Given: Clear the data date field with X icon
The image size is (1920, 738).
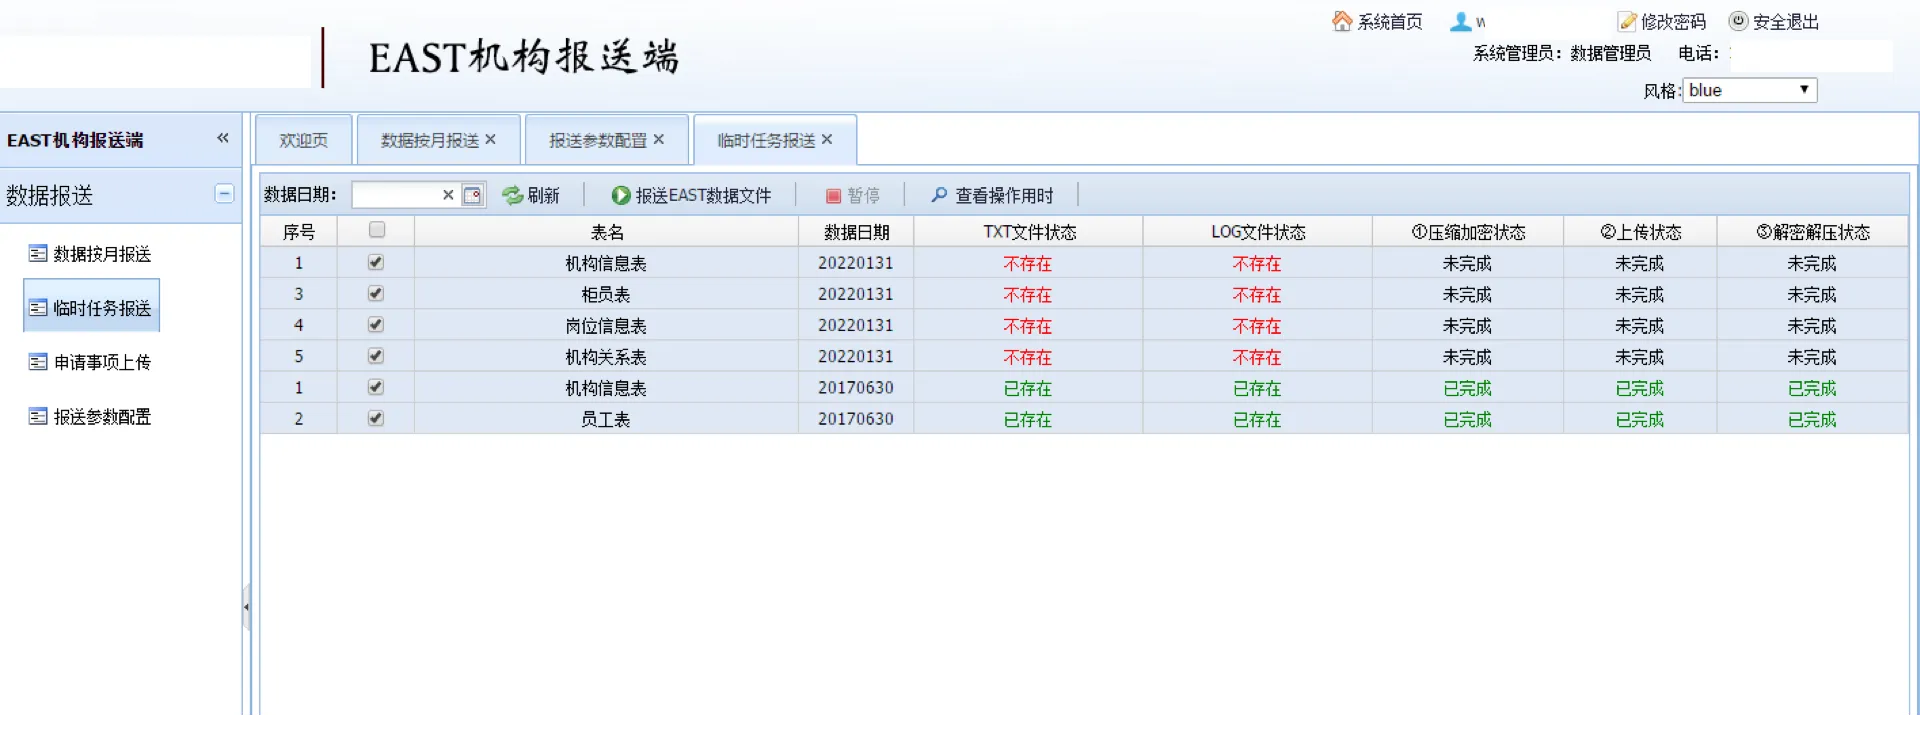Looking at the screenshot, I should coord(448,195).
